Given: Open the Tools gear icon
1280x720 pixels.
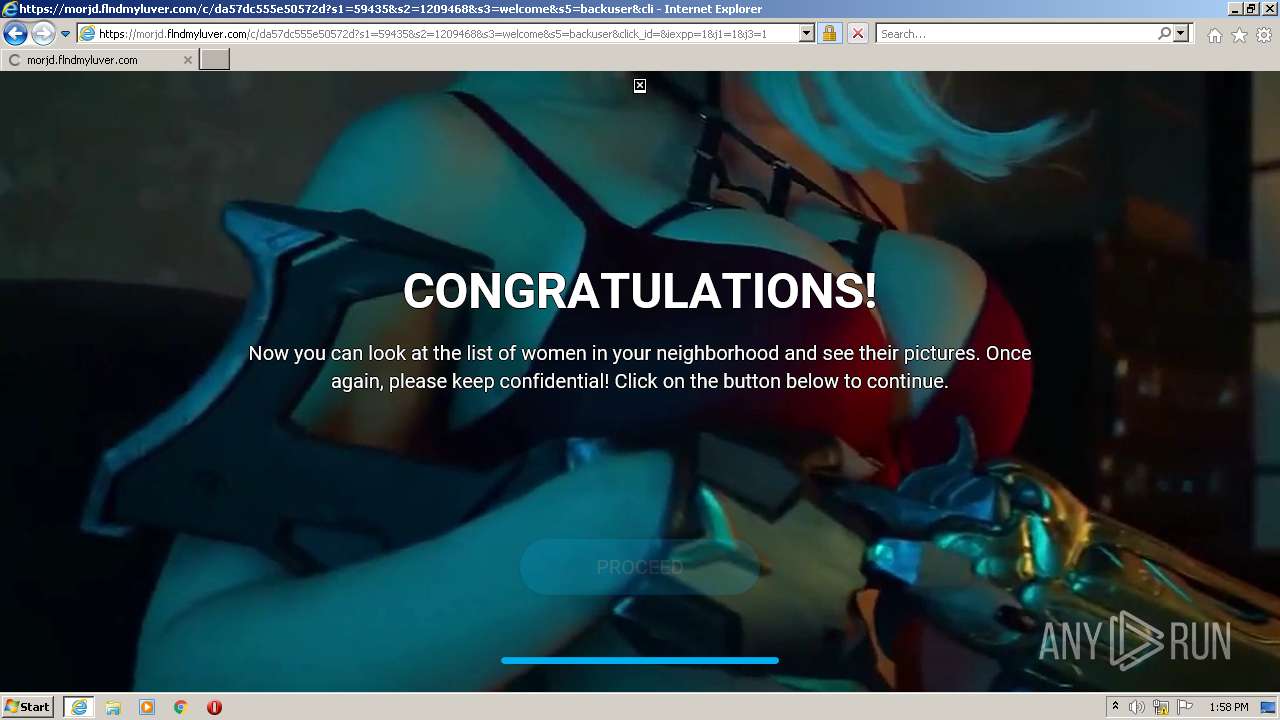Looking at the screenshot, I should click(1264, 35).
